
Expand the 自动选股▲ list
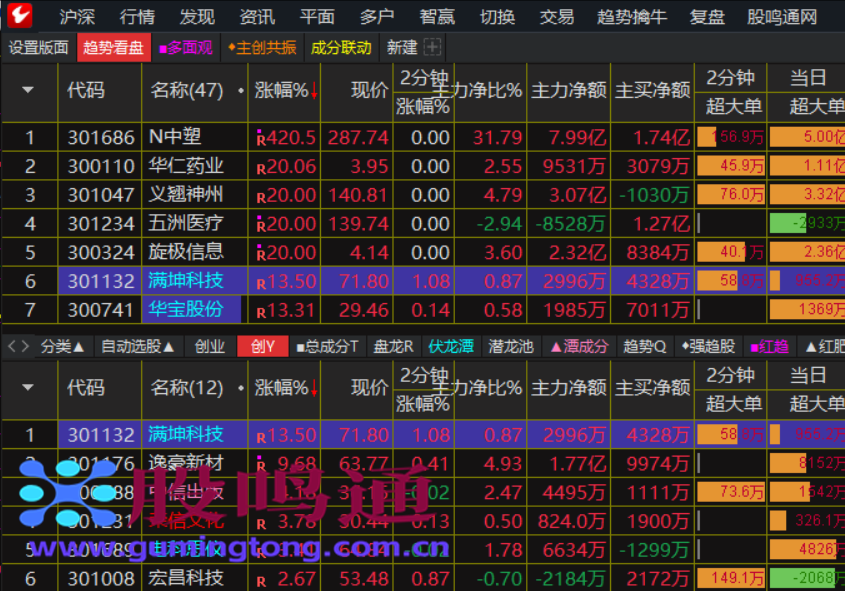[x=138, y=346]
